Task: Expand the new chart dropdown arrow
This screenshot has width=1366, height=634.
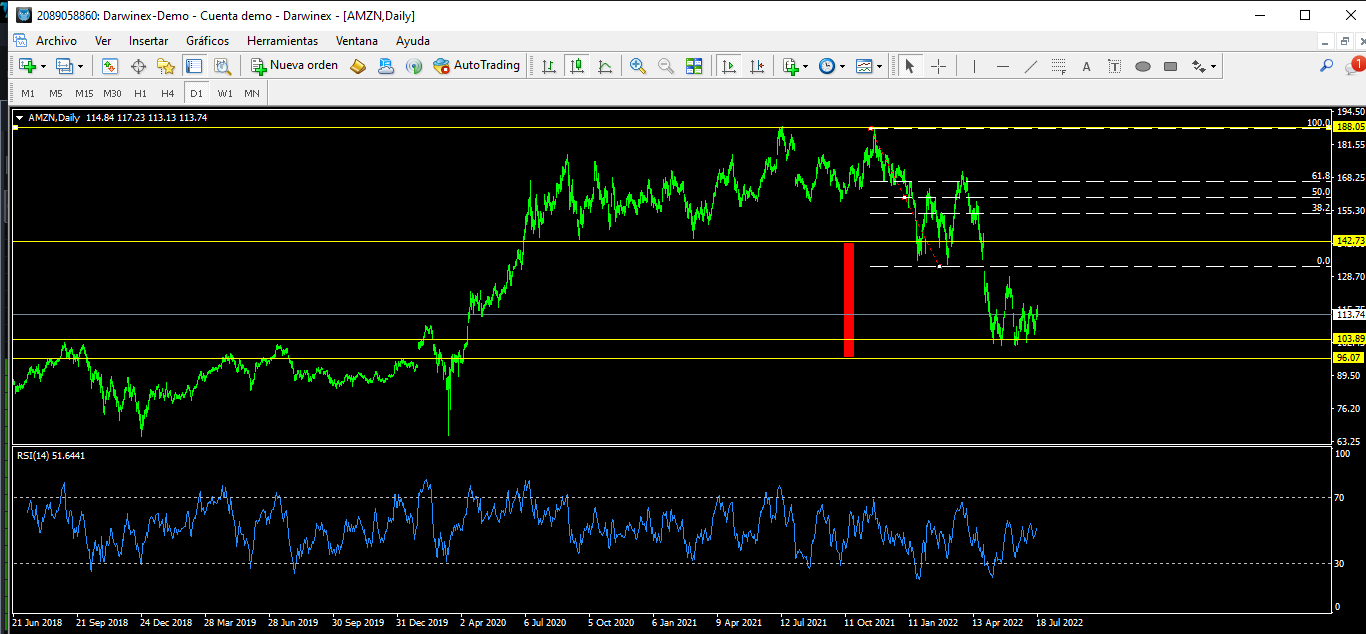Action: coord(43,66)
